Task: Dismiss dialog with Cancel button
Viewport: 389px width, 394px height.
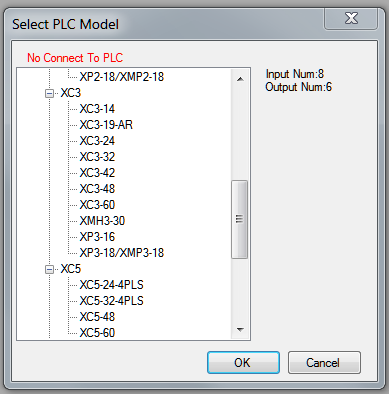Action: [324, 362]
